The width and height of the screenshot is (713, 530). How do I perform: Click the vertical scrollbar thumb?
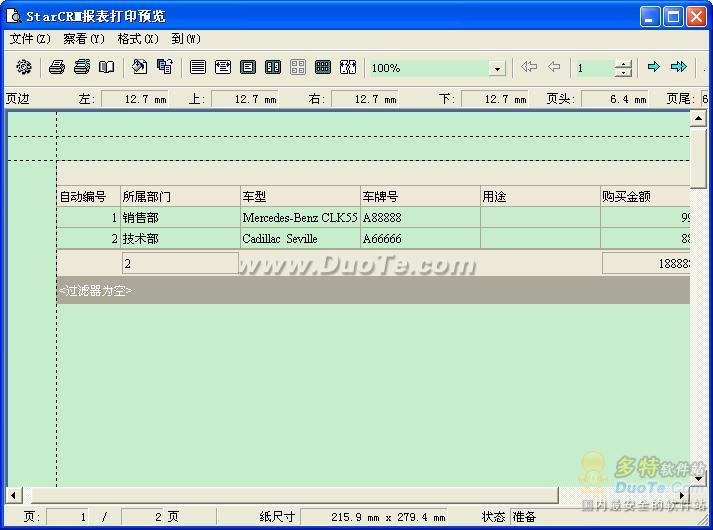point(698,158)
